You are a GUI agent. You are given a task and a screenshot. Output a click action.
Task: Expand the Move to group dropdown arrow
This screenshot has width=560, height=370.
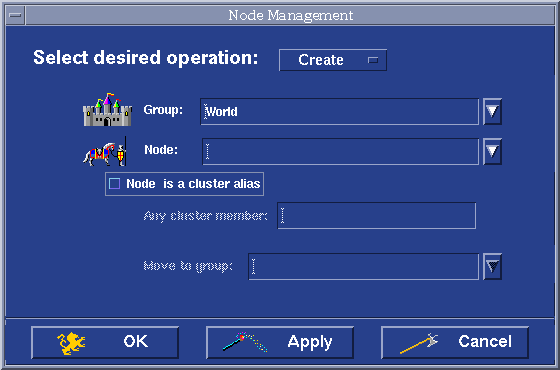pos(492,266)
